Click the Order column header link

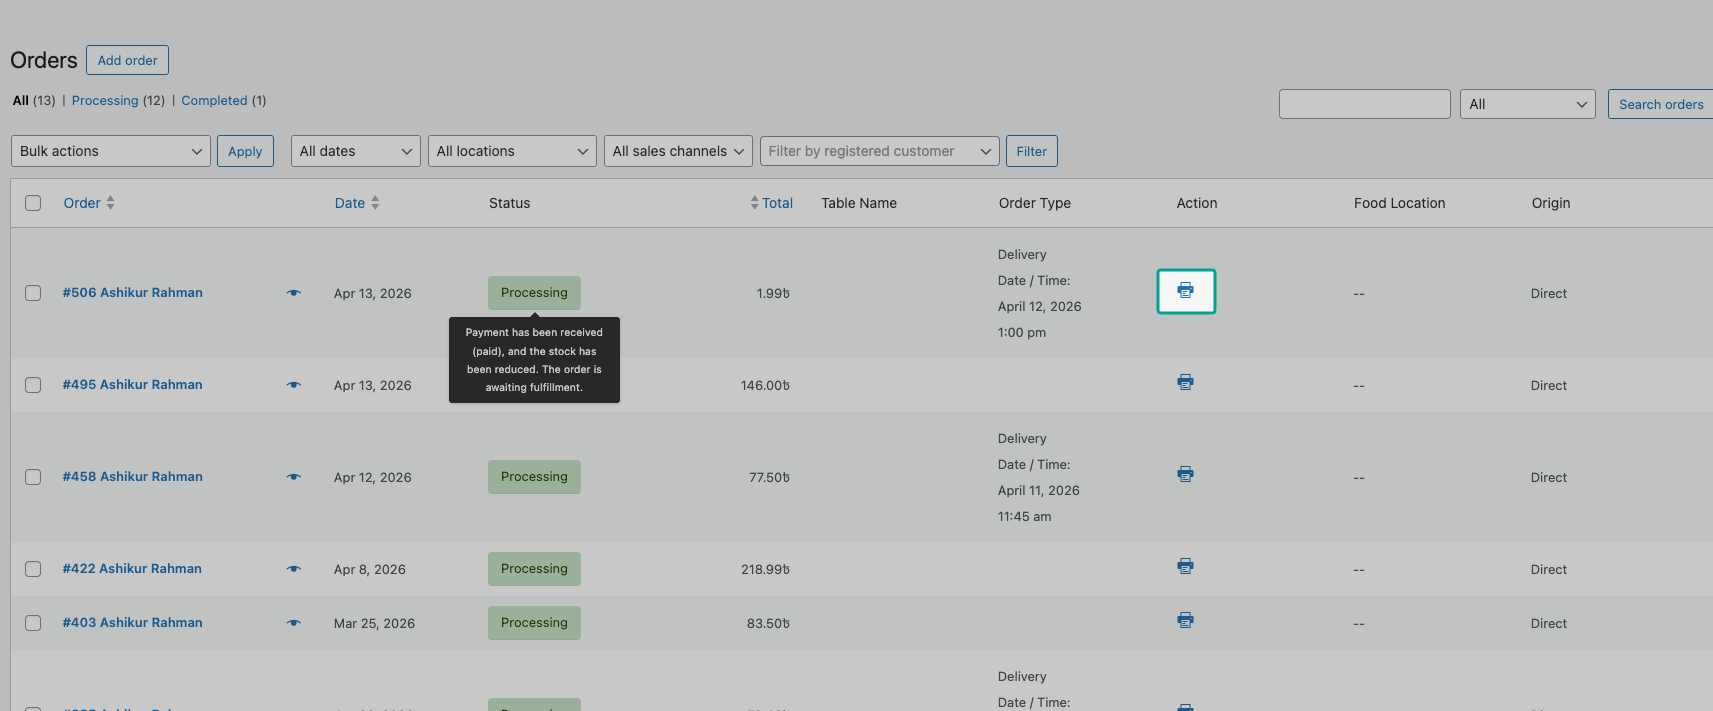82,203
